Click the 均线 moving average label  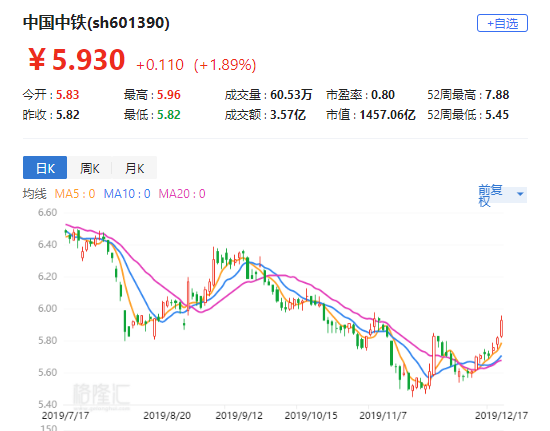[34, 194]
